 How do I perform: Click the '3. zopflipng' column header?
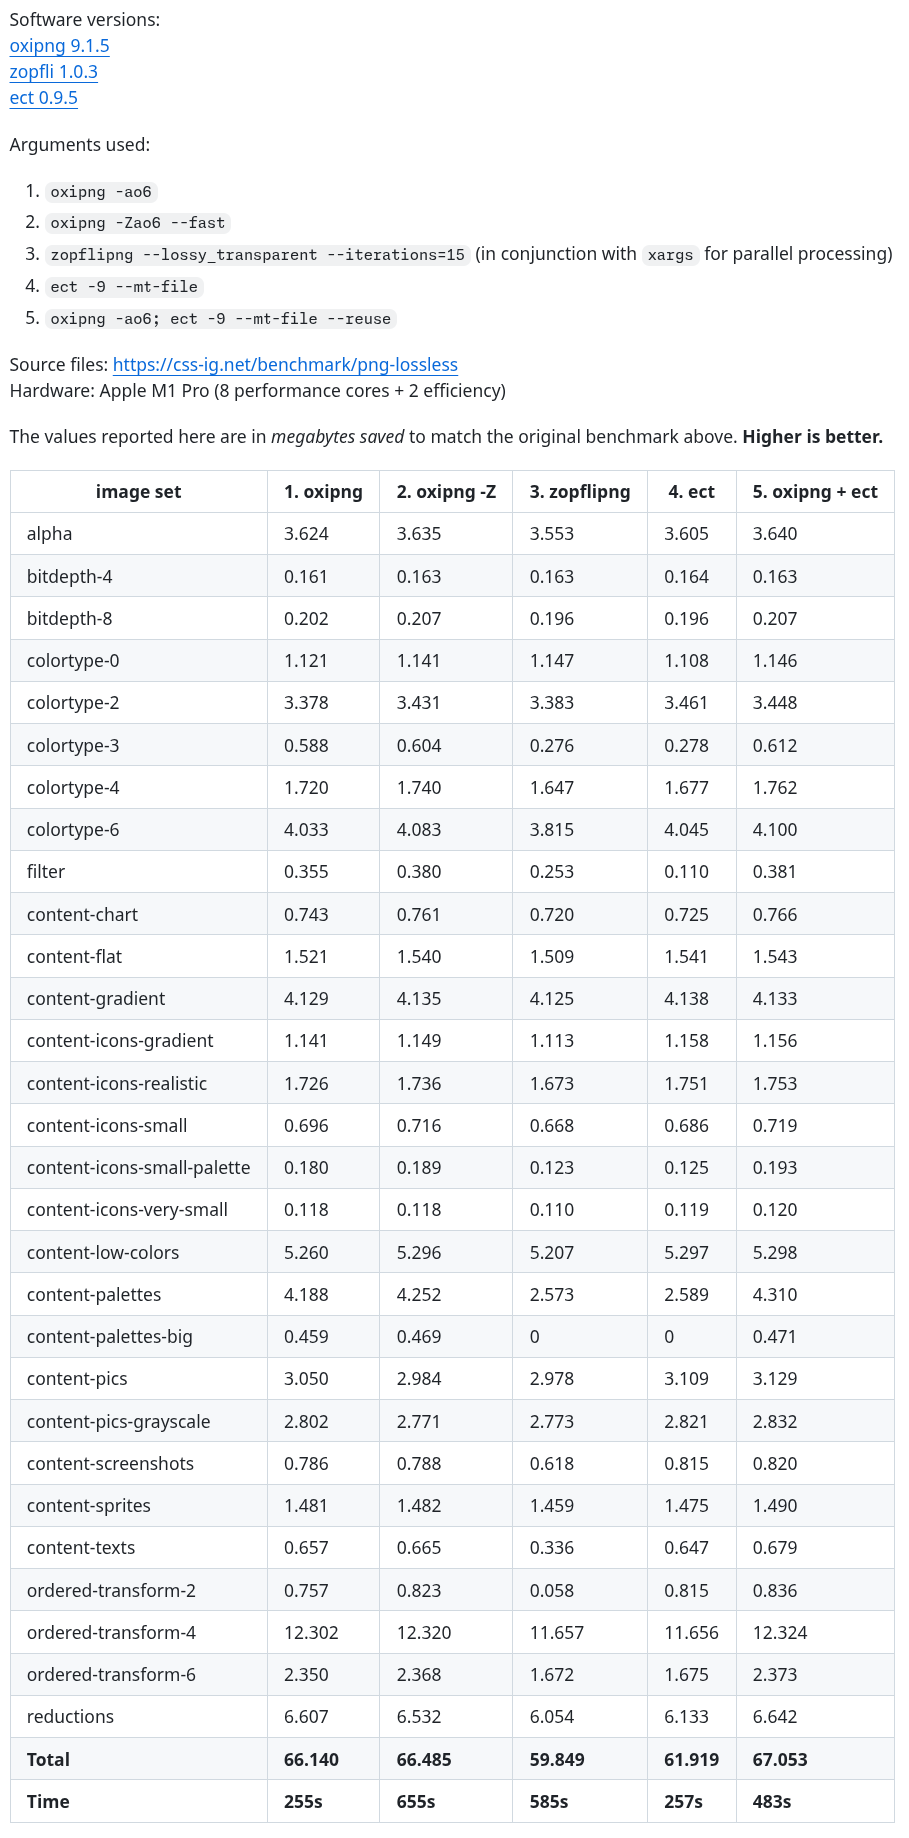click(x=580, y=492)
